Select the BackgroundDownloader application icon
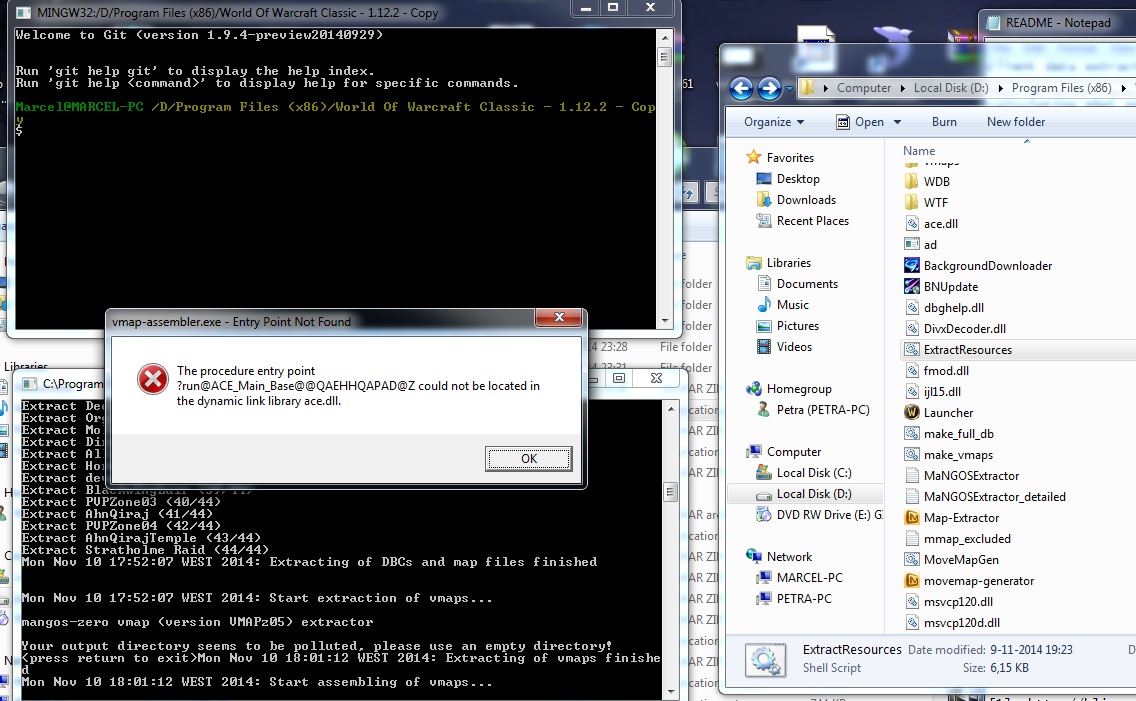1136x701 pixels. pyautogui.click(x=912, y=265)
